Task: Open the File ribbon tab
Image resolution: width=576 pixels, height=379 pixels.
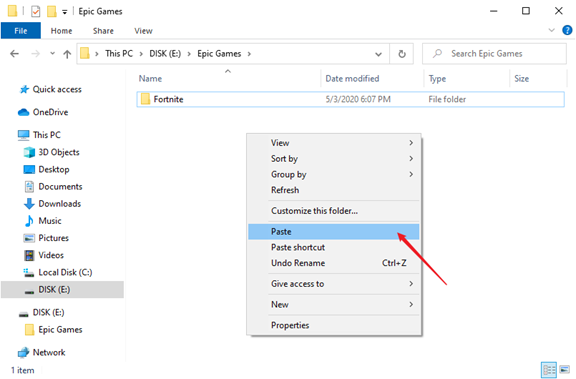Action: click(x=21, y=31)
